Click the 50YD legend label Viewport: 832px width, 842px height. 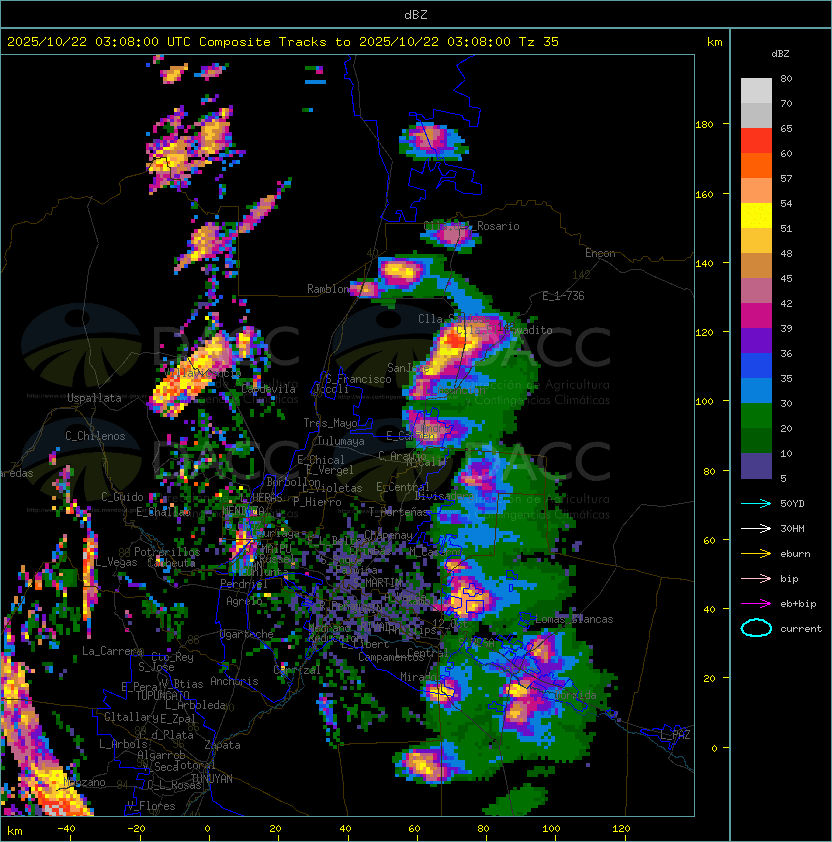[792, 503]
